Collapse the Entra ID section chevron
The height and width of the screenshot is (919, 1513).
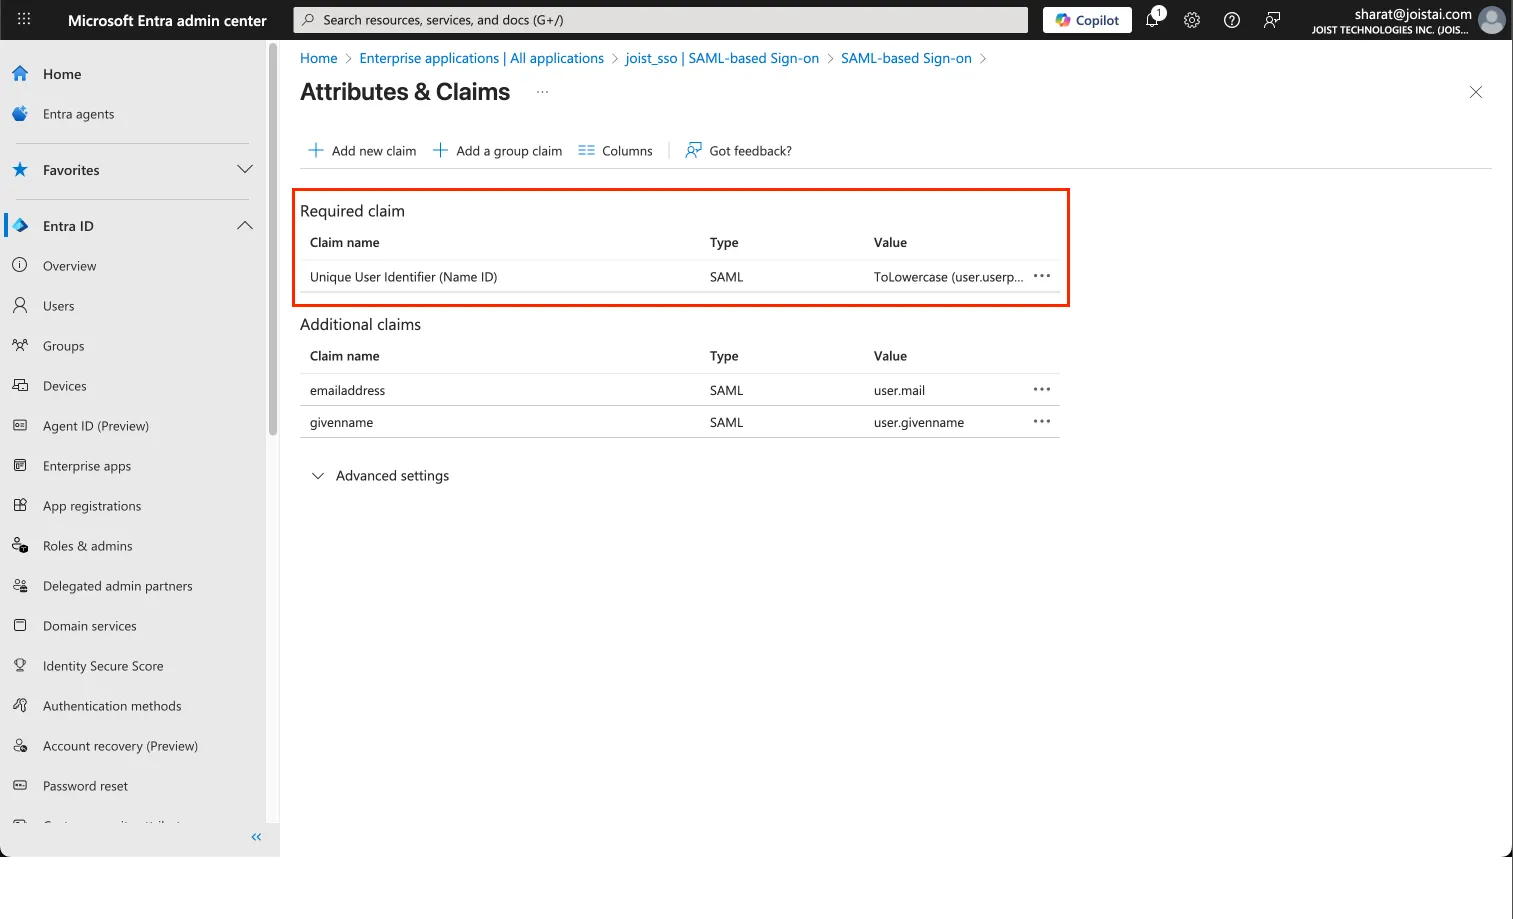245,226
